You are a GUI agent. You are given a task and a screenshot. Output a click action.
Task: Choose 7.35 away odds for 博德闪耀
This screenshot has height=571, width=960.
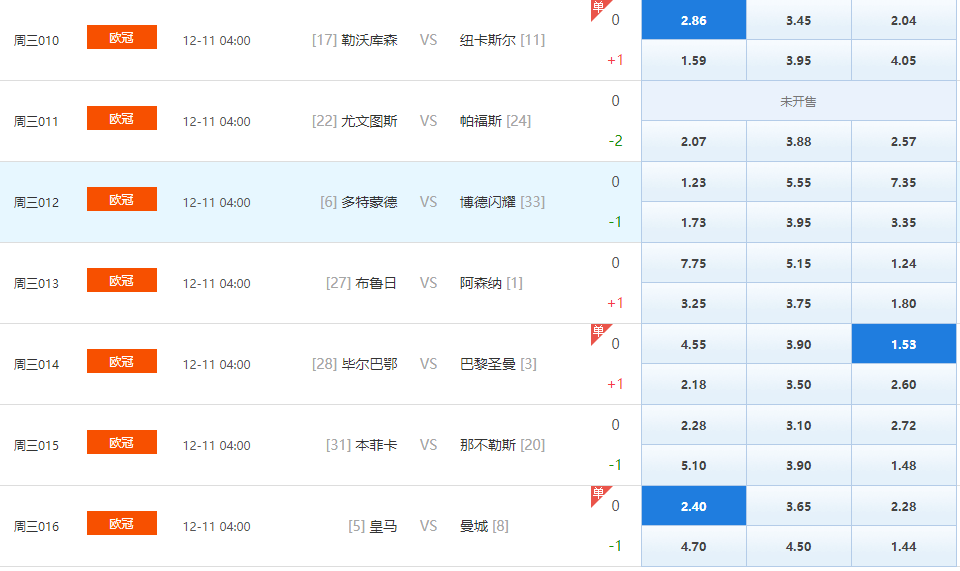(x=903, y=182)
